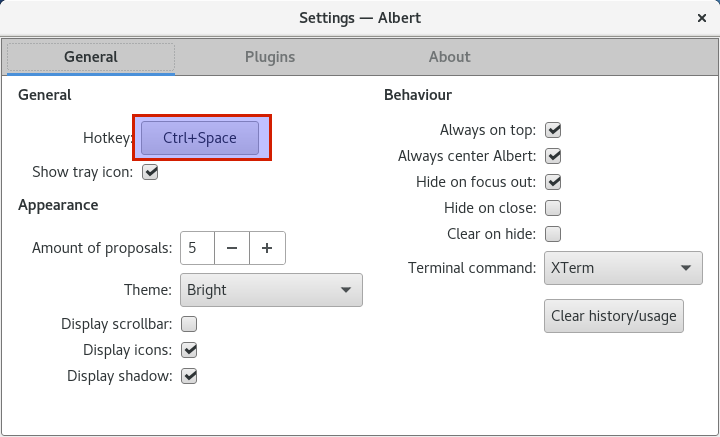The image size is (720, 437).
Task: Enable the Display scrollbar checkbox
Action: pyautogui.click(x=189, y=324)
